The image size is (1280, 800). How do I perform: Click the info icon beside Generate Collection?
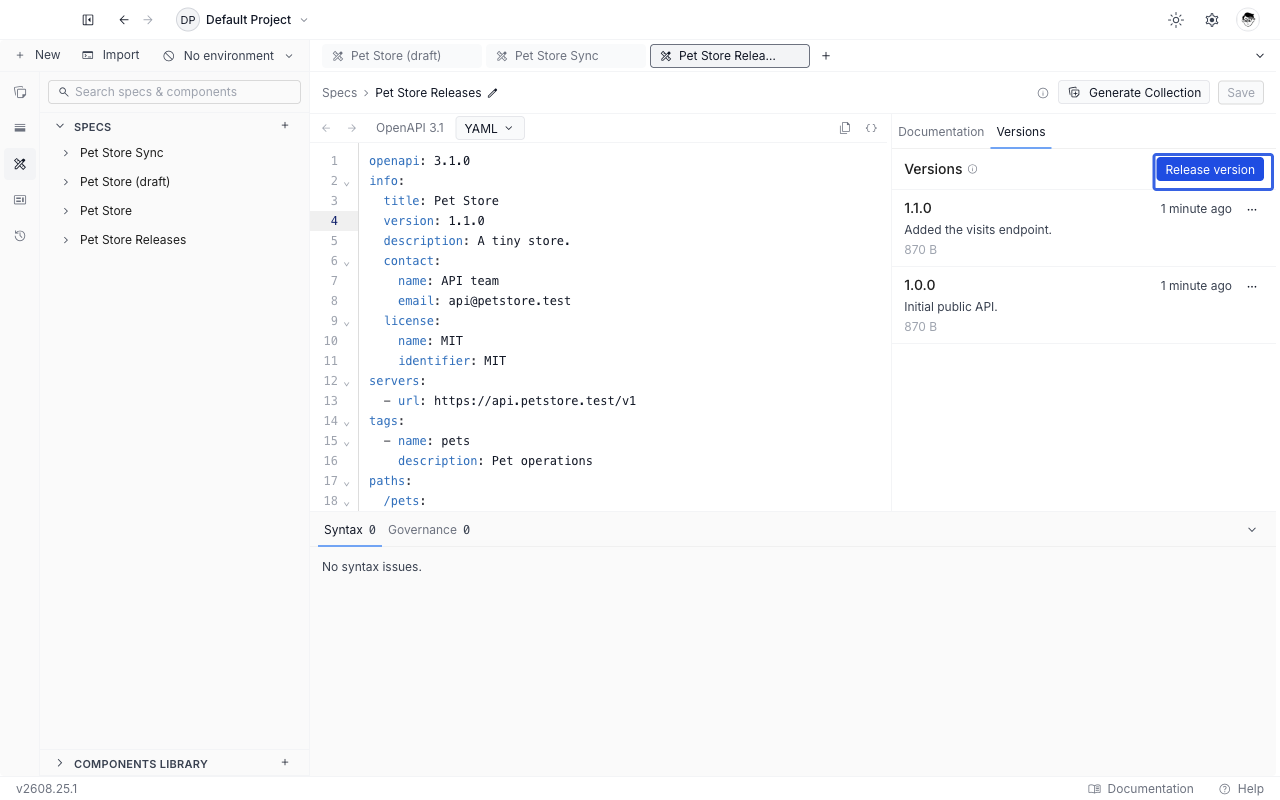1043,93
